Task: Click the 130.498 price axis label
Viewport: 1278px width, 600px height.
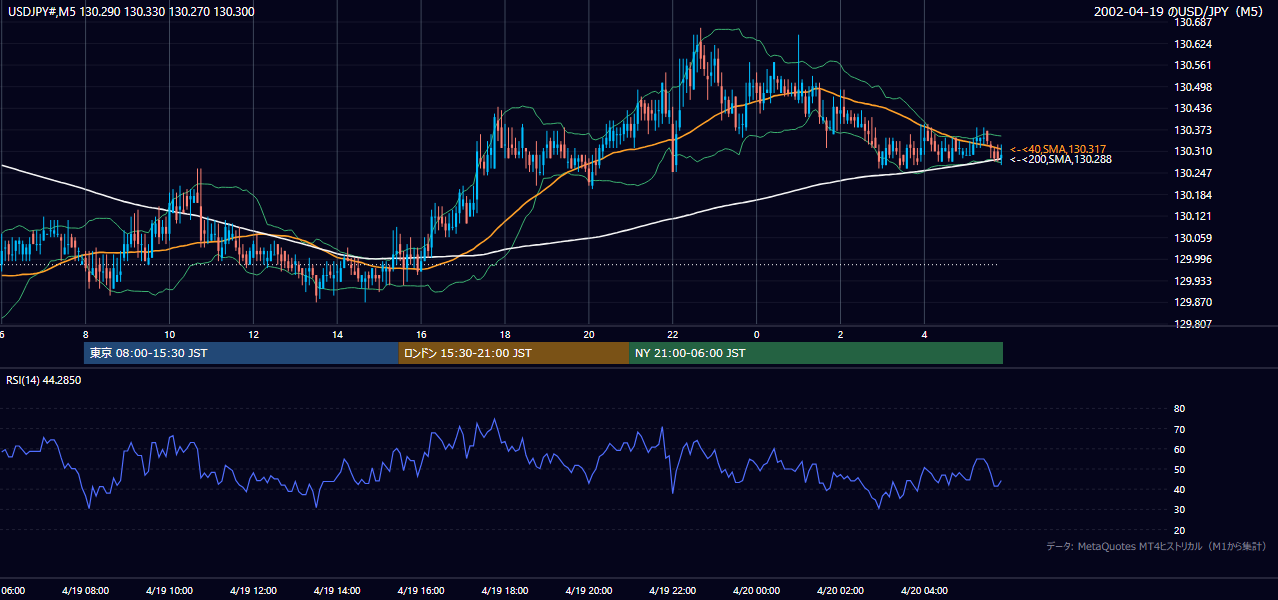Action: (1192, 87)
